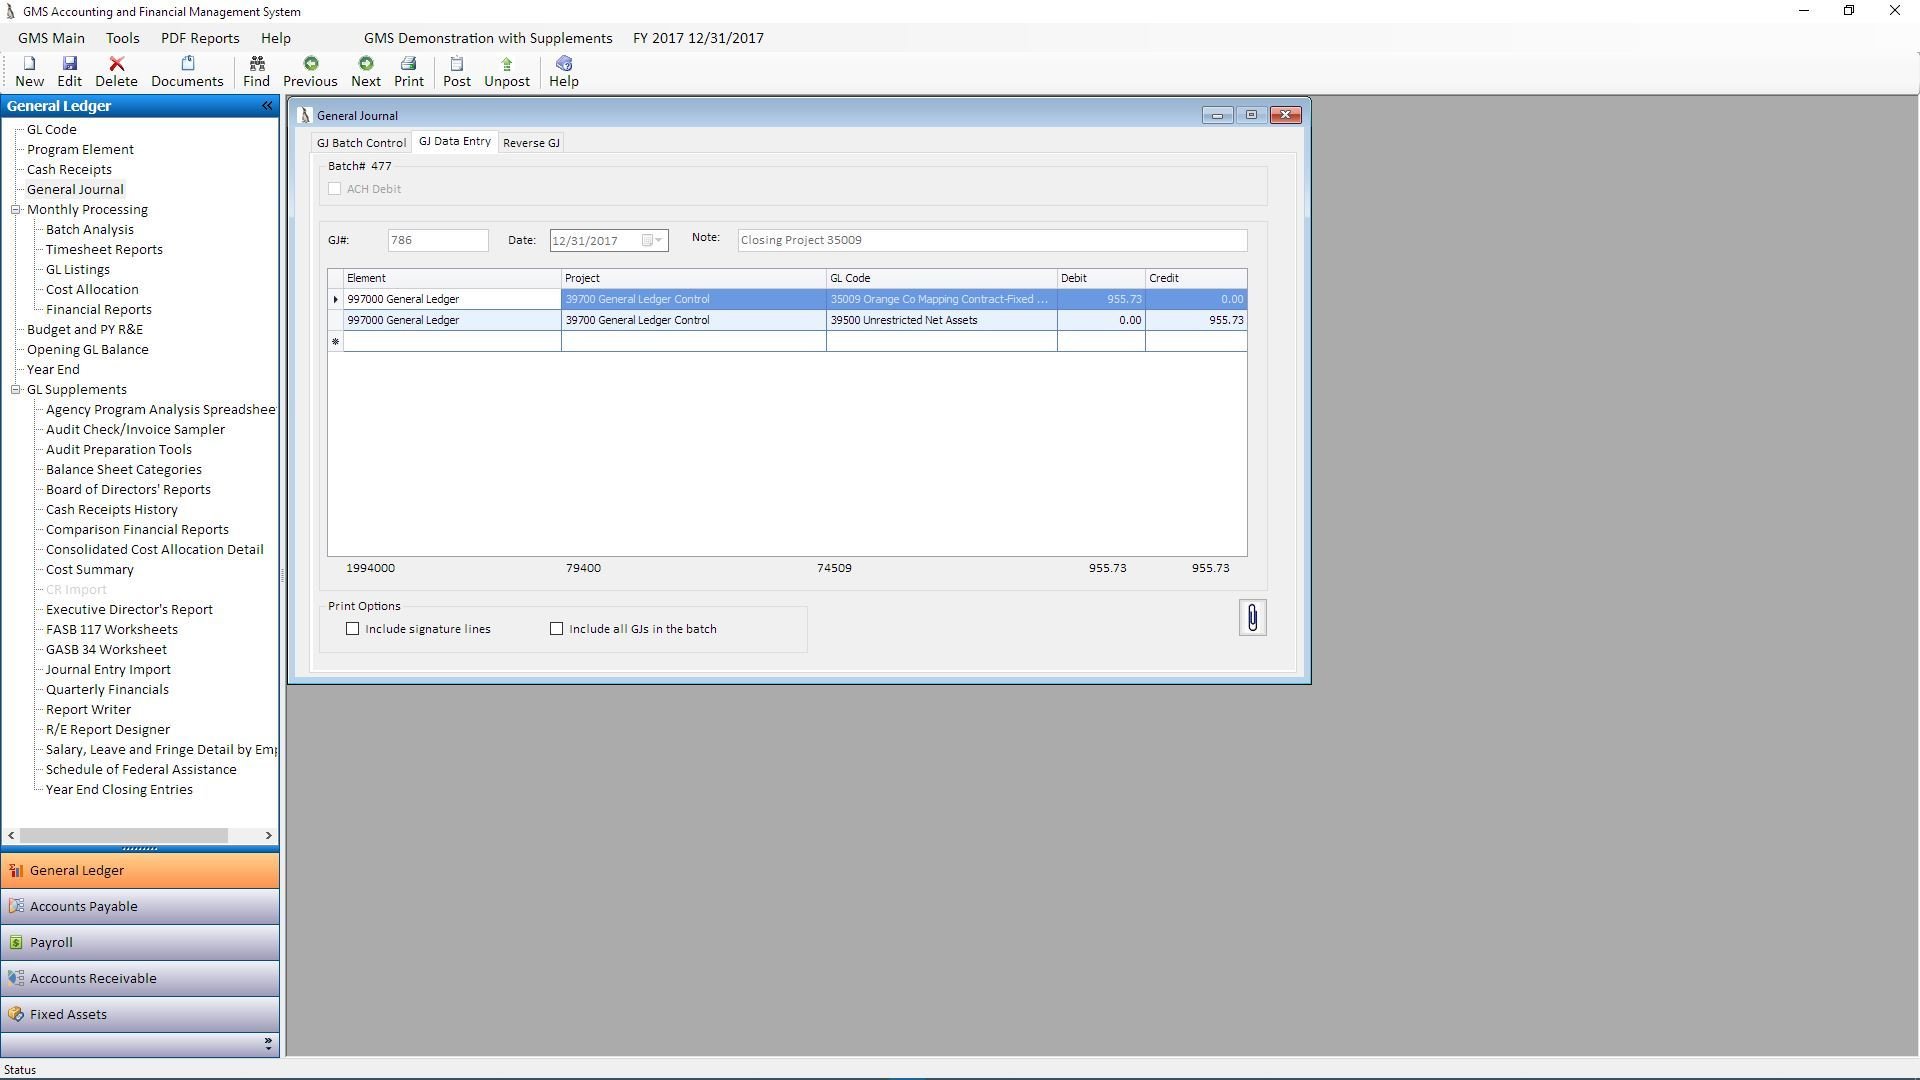Open Year End Closing Entries
The image size is (1920, 1080).
(119, 790)
